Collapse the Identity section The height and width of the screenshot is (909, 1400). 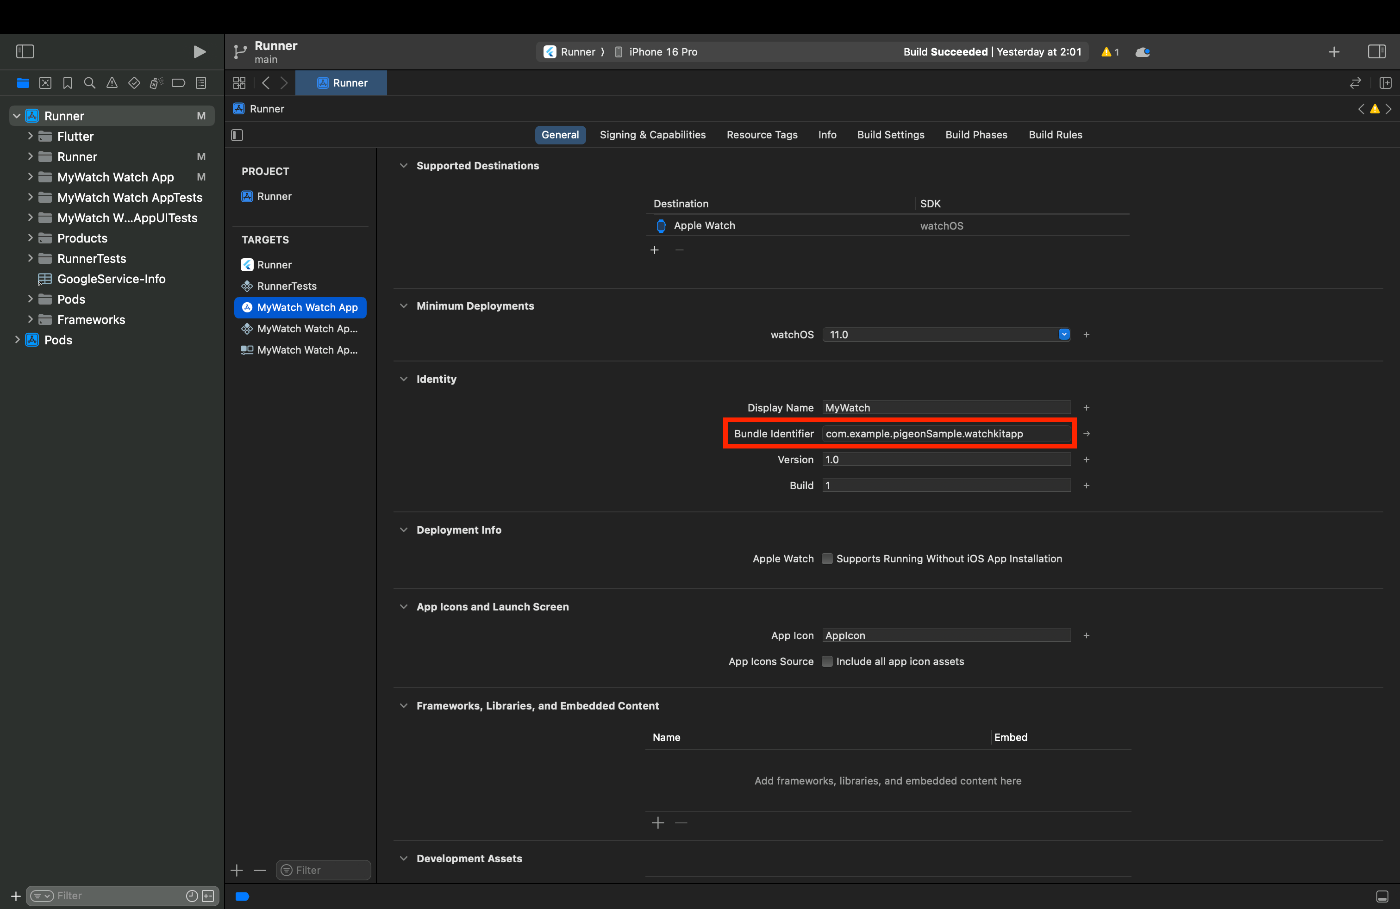[404, 379]
